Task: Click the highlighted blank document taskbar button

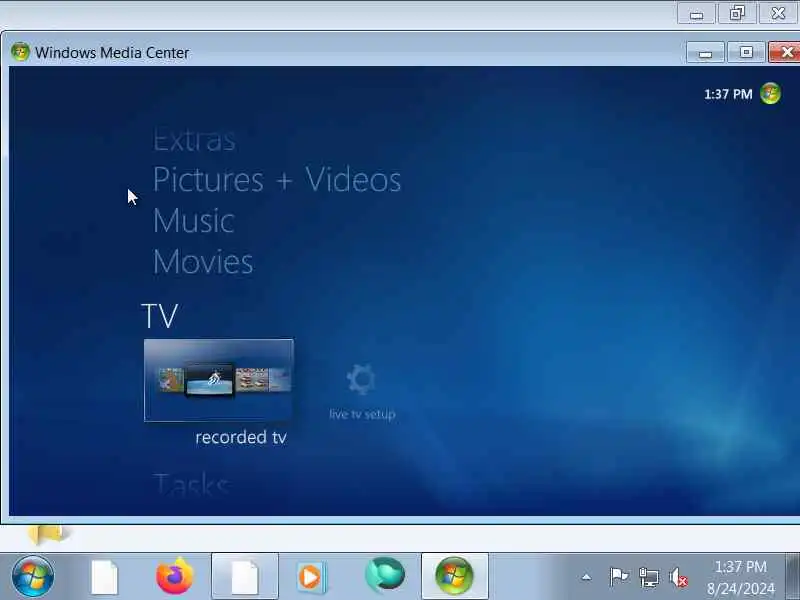Action: [x=245, y=577]
